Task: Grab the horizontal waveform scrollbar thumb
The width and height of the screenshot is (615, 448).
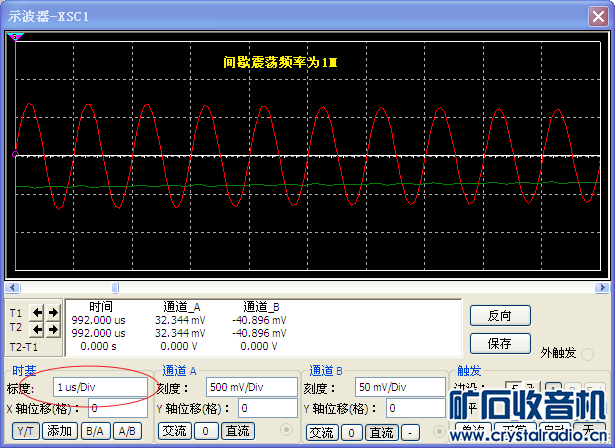Action: 114,288
